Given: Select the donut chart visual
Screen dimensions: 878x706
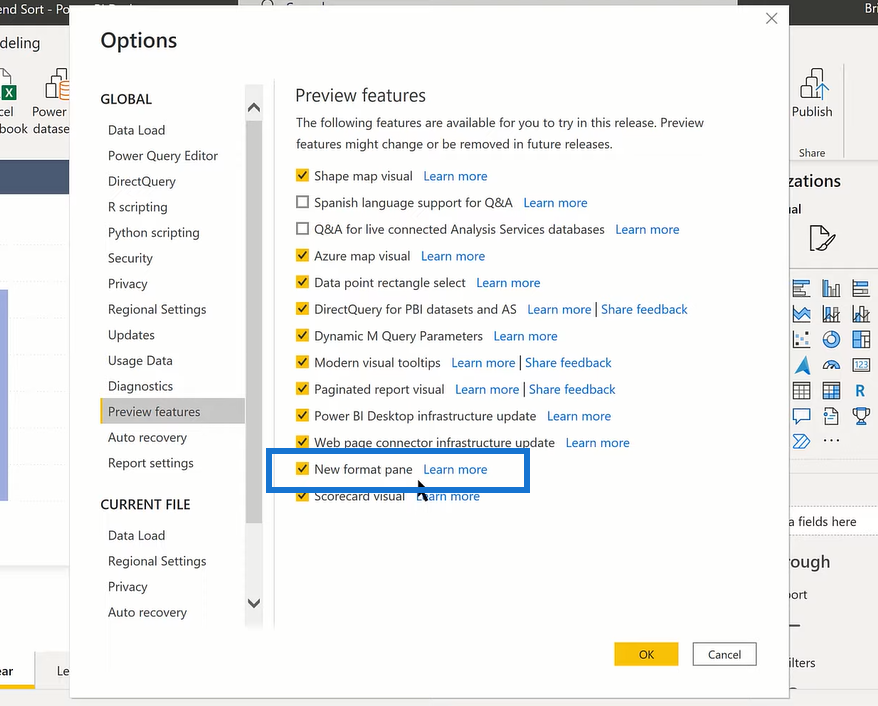Looking at the screenshot, I should click(831, 339).
